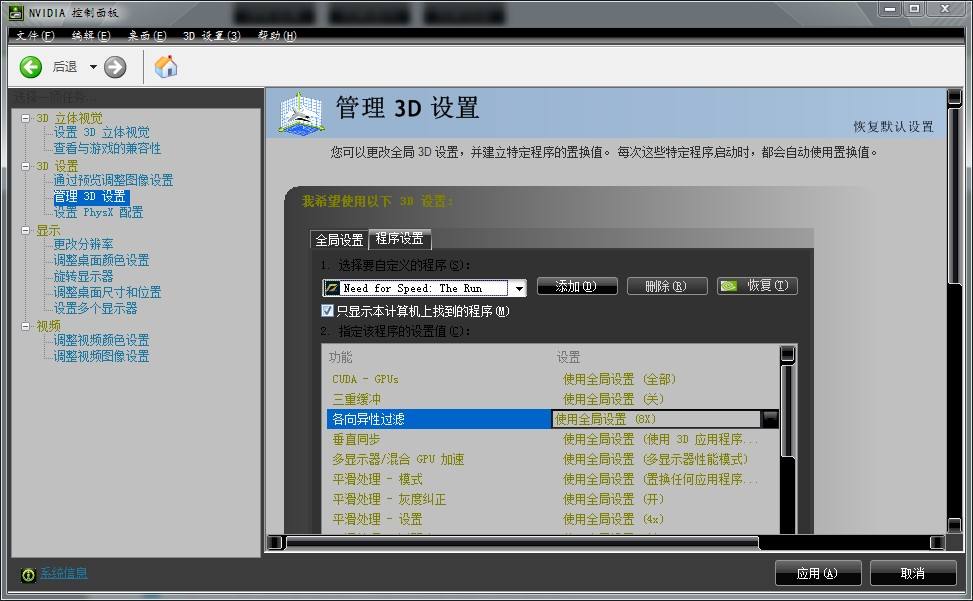Click the Forward arrow icon
The image size is (973, 601).
pos(118,67)
